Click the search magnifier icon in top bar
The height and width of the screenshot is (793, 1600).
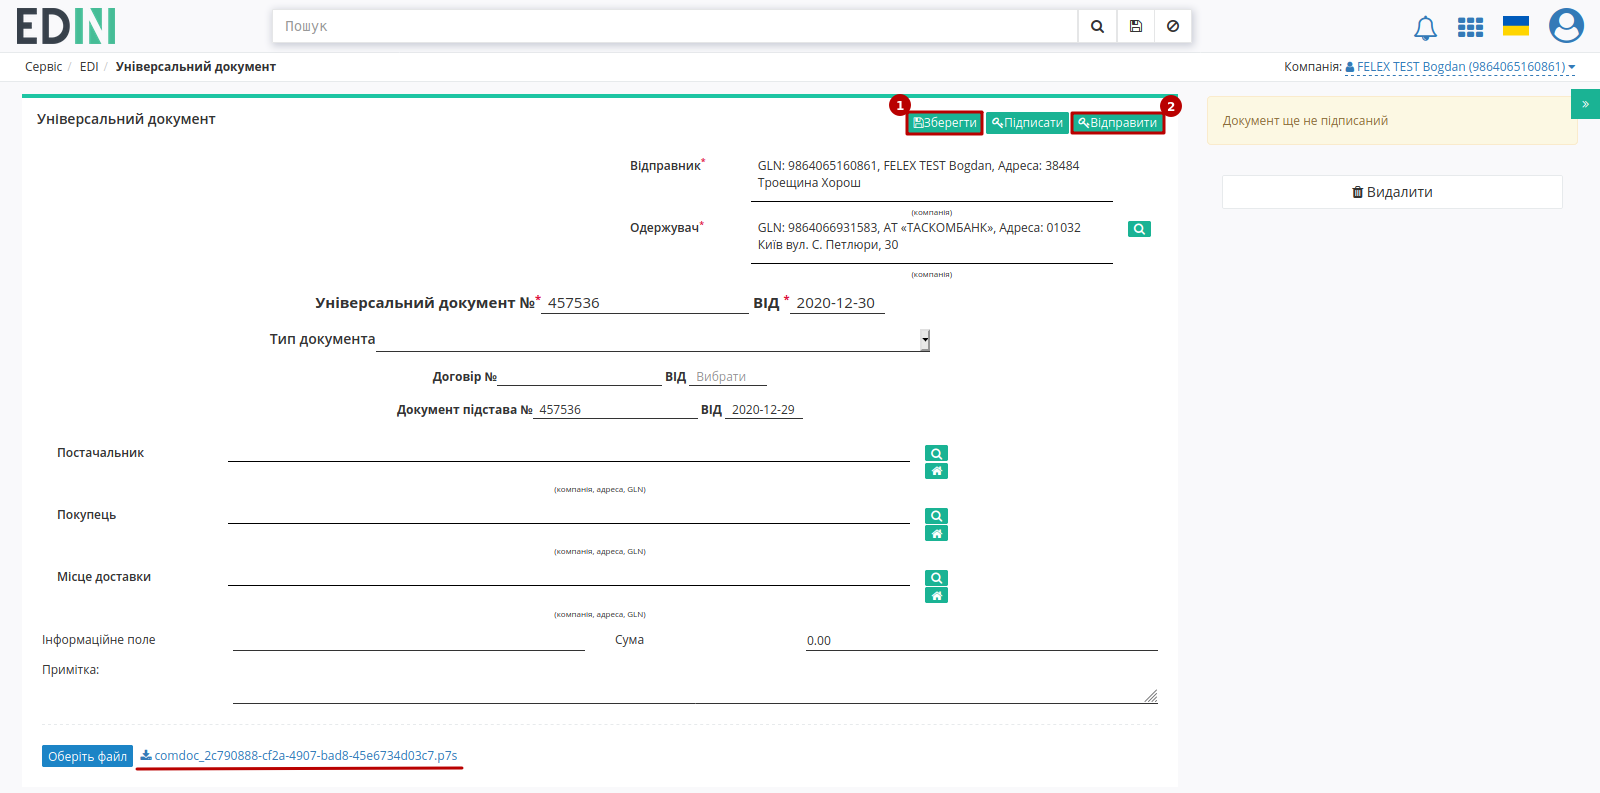click(x=1097, y=26)
